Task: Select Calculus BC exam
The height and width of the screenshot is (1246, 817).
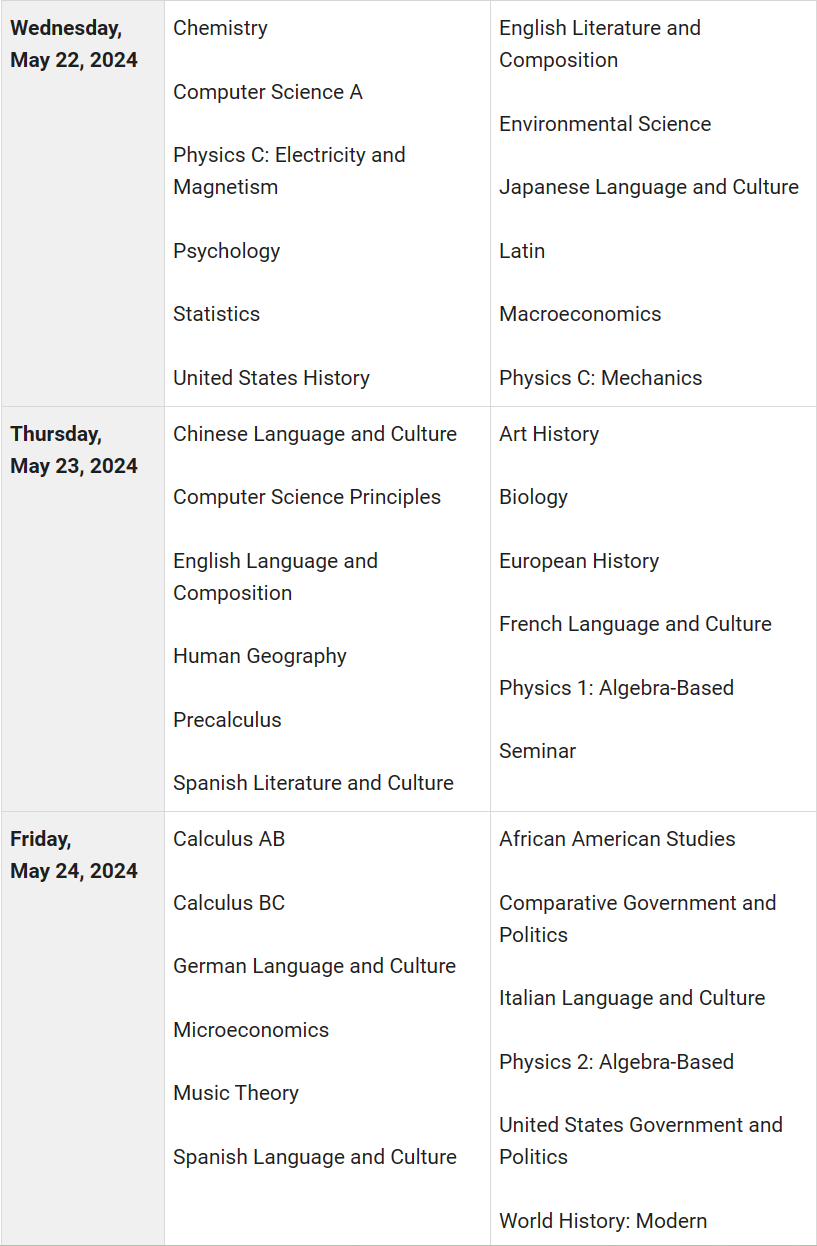Action: click(x=229, y=903)
